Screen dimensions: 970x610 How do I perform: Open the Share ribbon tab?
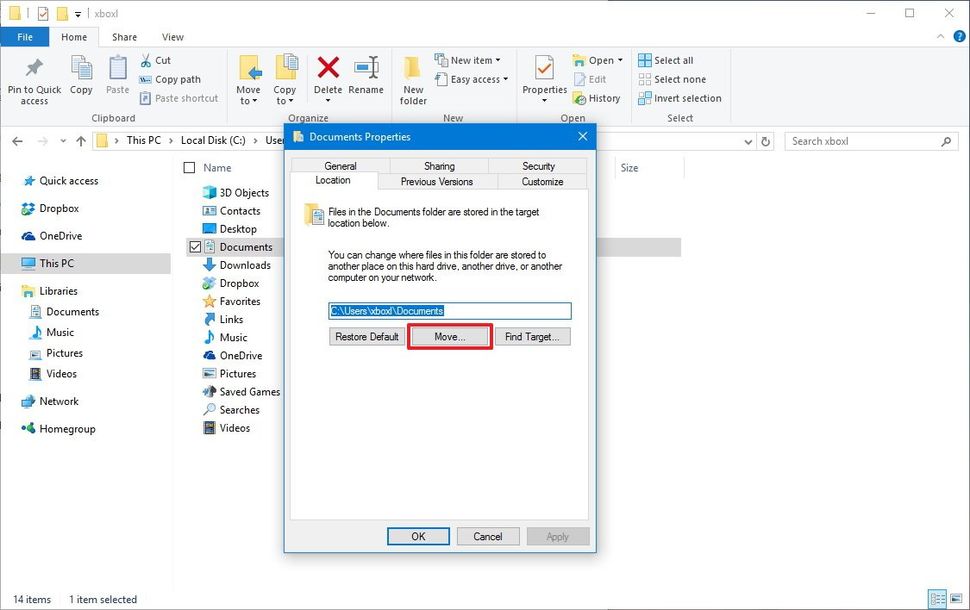(124, 36)
